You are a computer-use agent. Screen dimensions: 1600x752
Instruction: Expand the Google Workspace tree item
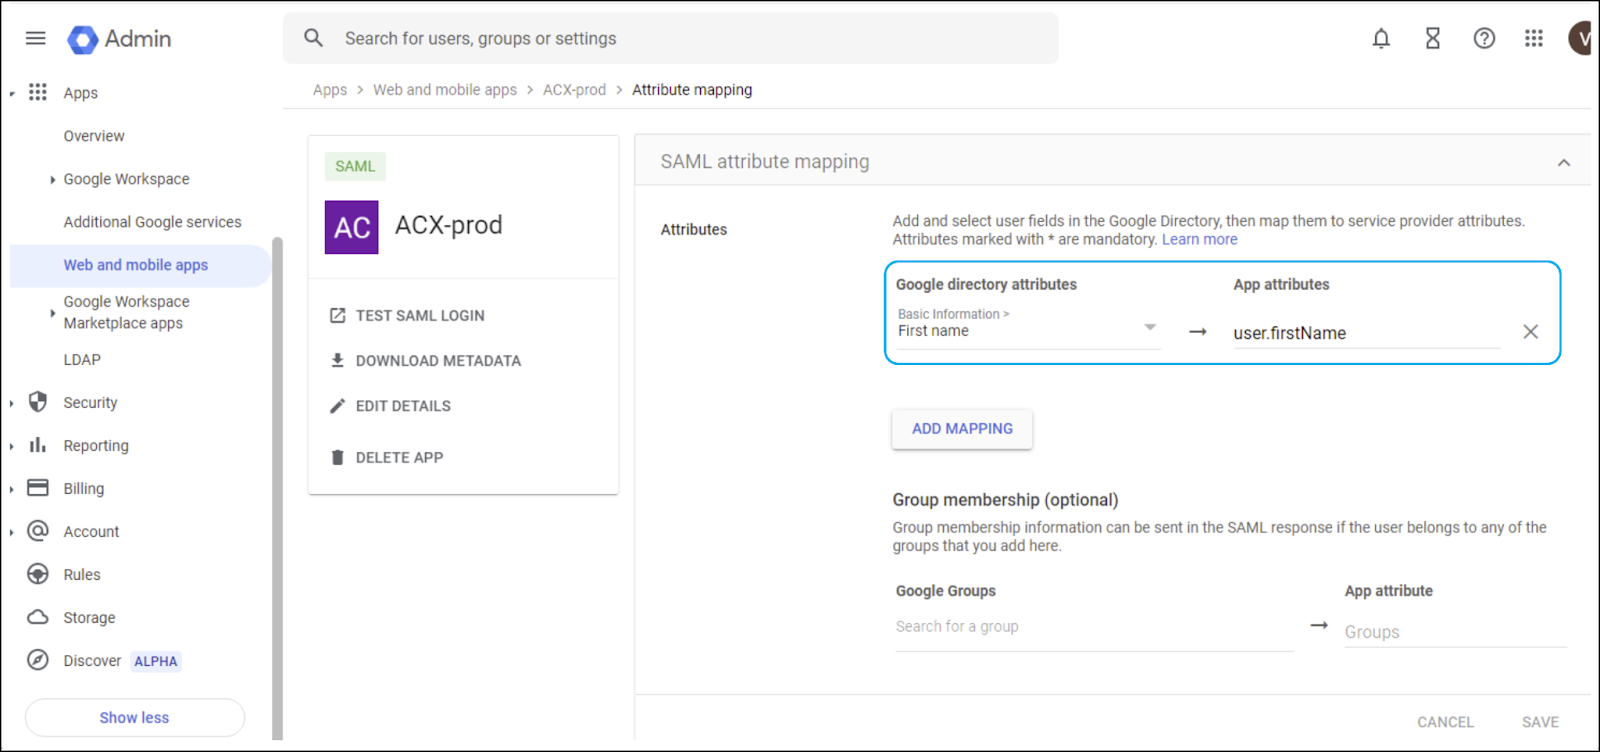tap(52, 180)
